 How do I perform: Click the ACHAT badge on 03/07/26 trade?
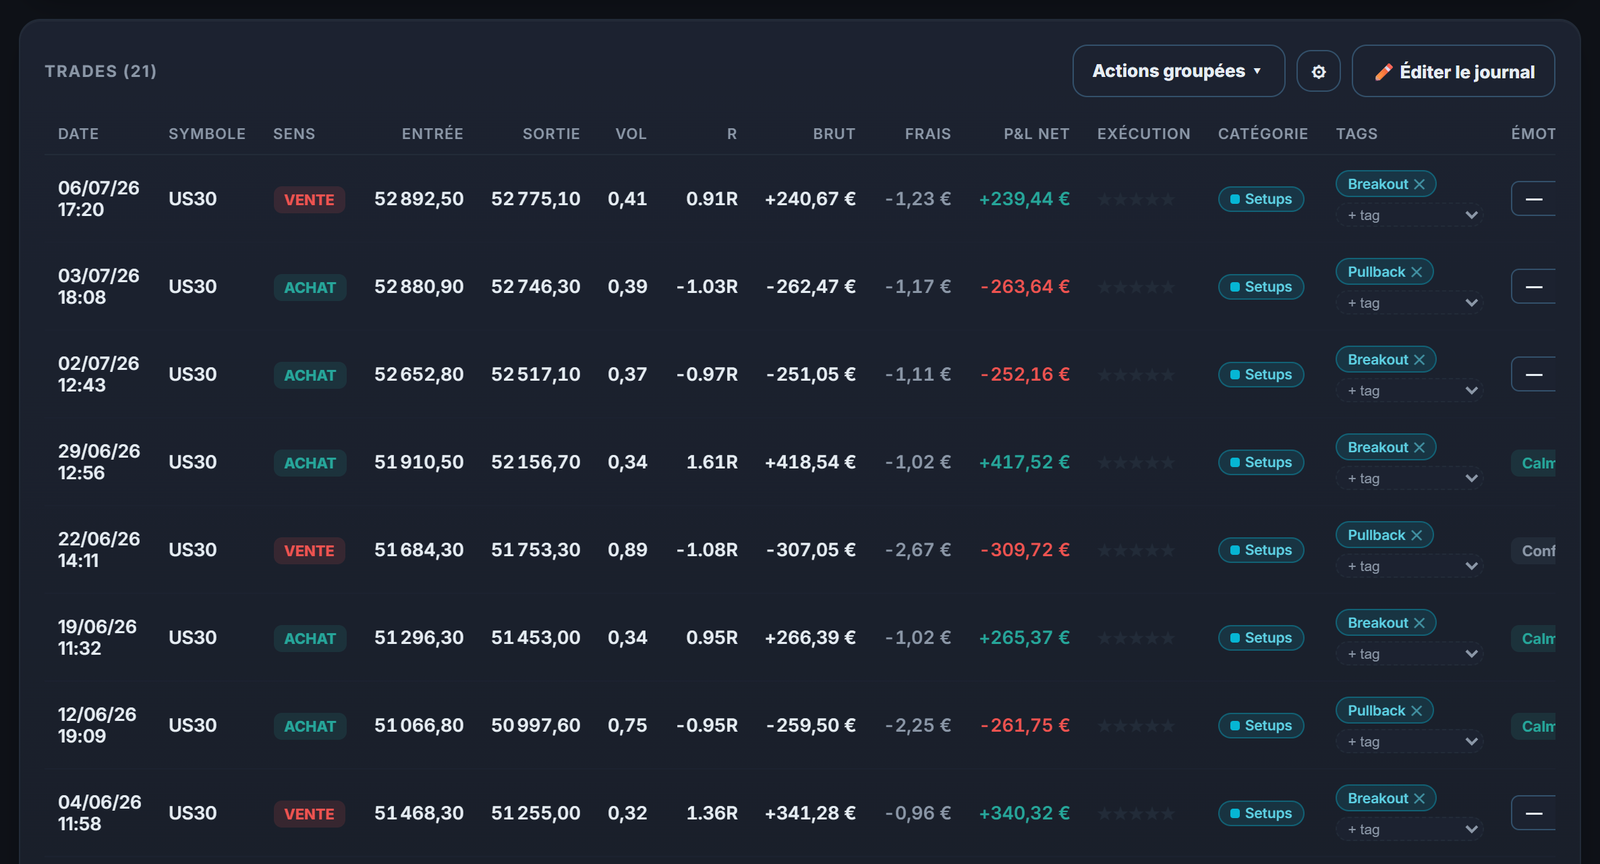coord(310,288)
